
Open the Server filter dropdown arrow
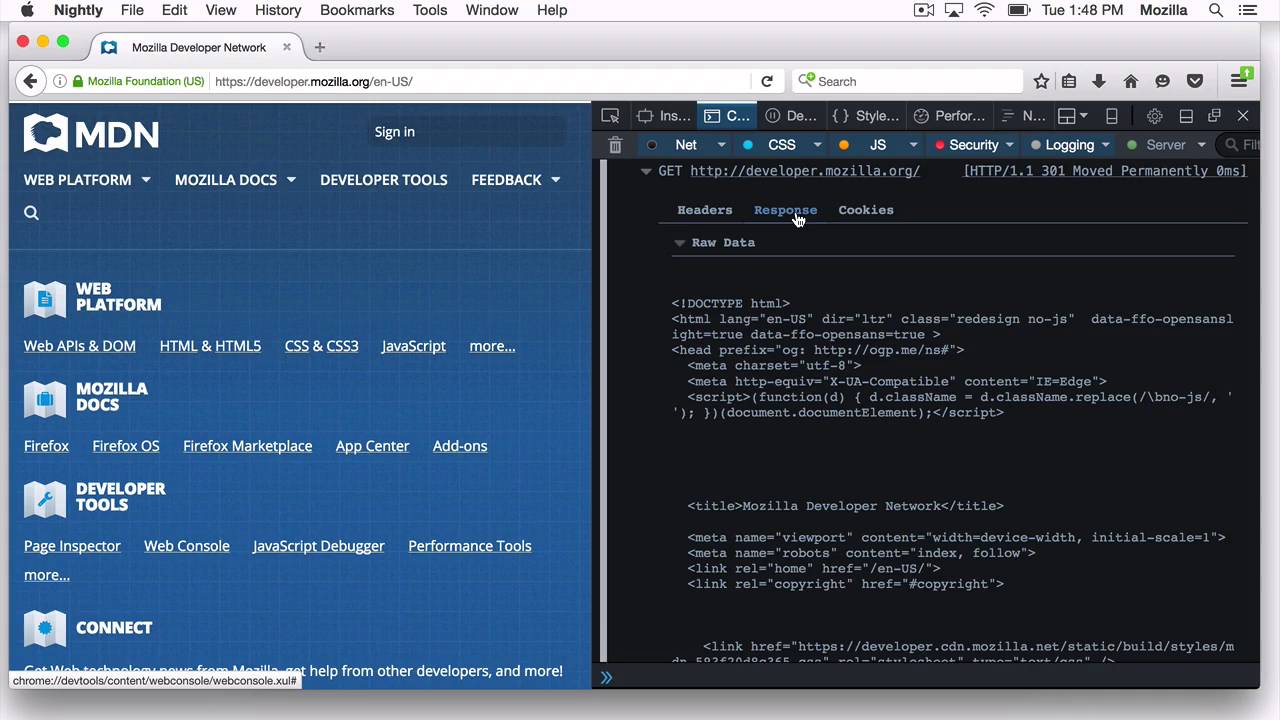coord(1201,145)
